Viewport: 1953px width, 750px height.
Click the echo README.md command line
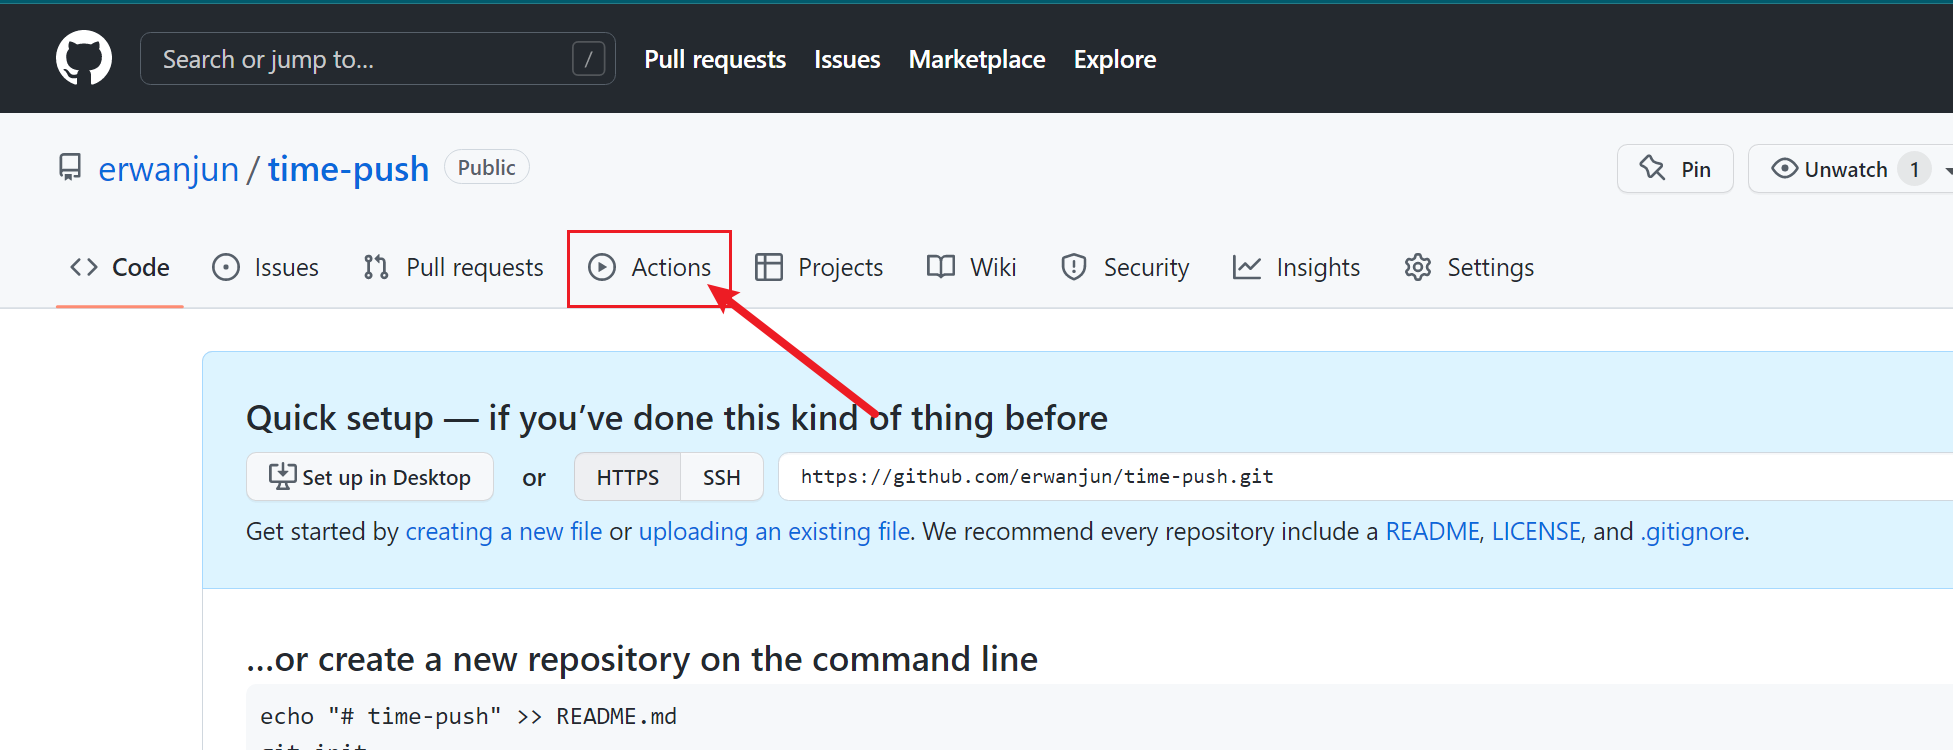pyautogui.click(x=468, y=716)
